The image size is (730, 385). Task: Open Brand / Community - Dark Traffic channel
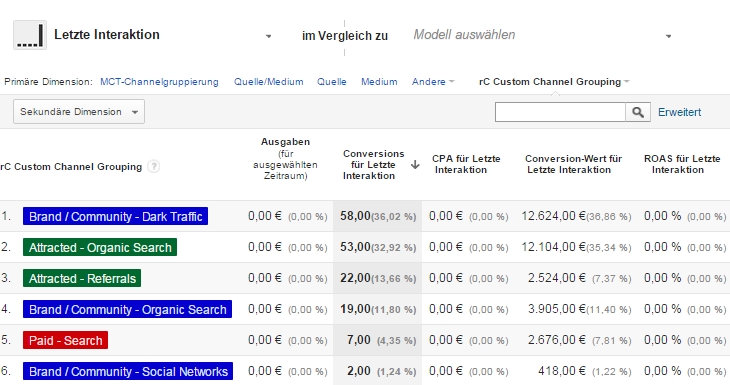pyautogui.click(x=115, y=216)
